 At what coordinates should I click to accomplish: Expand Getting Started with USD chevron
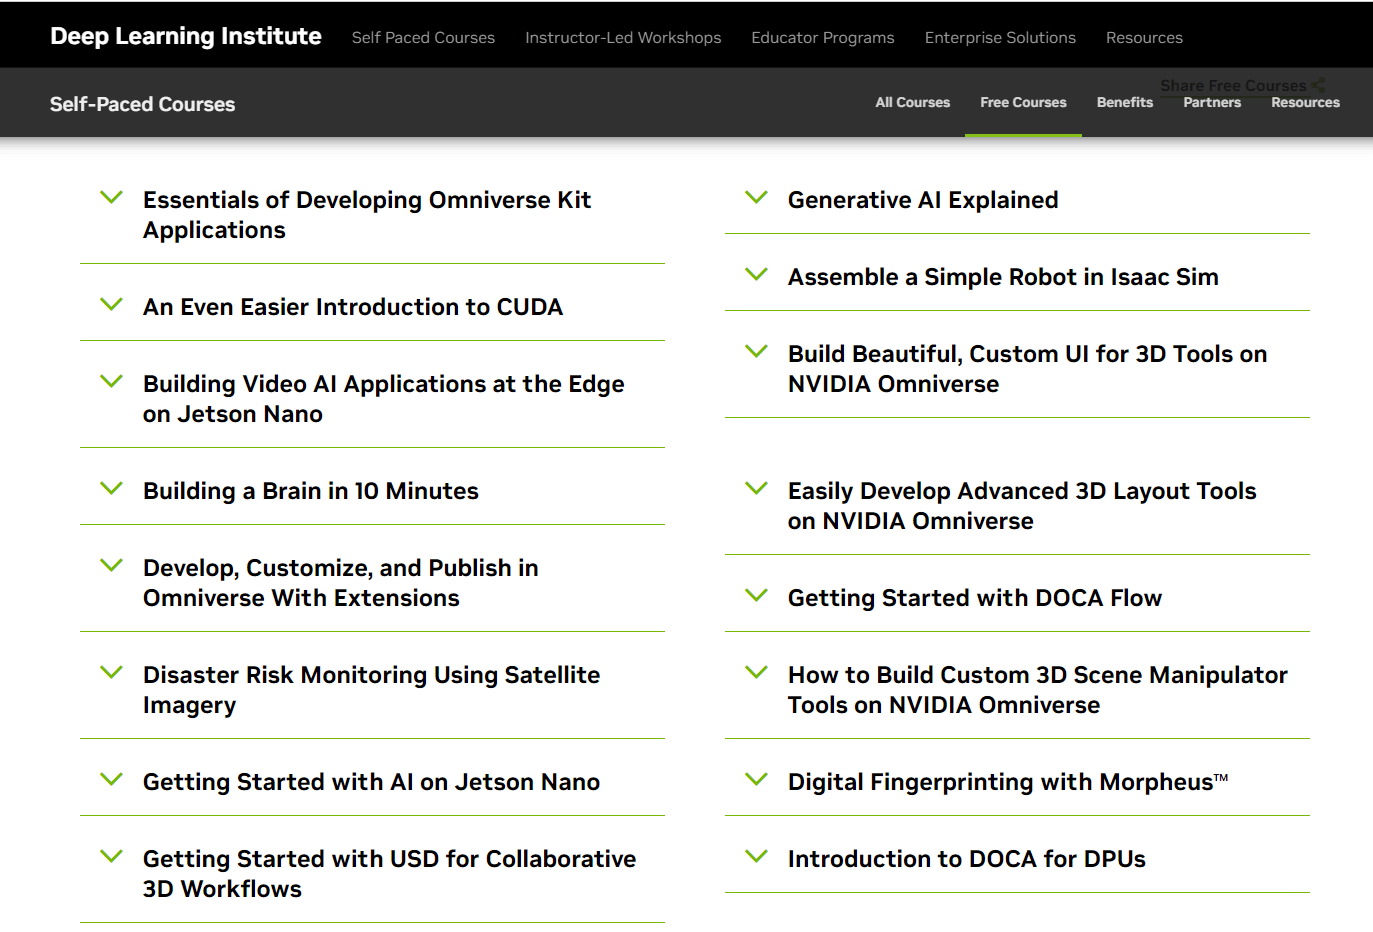[112, 856]
